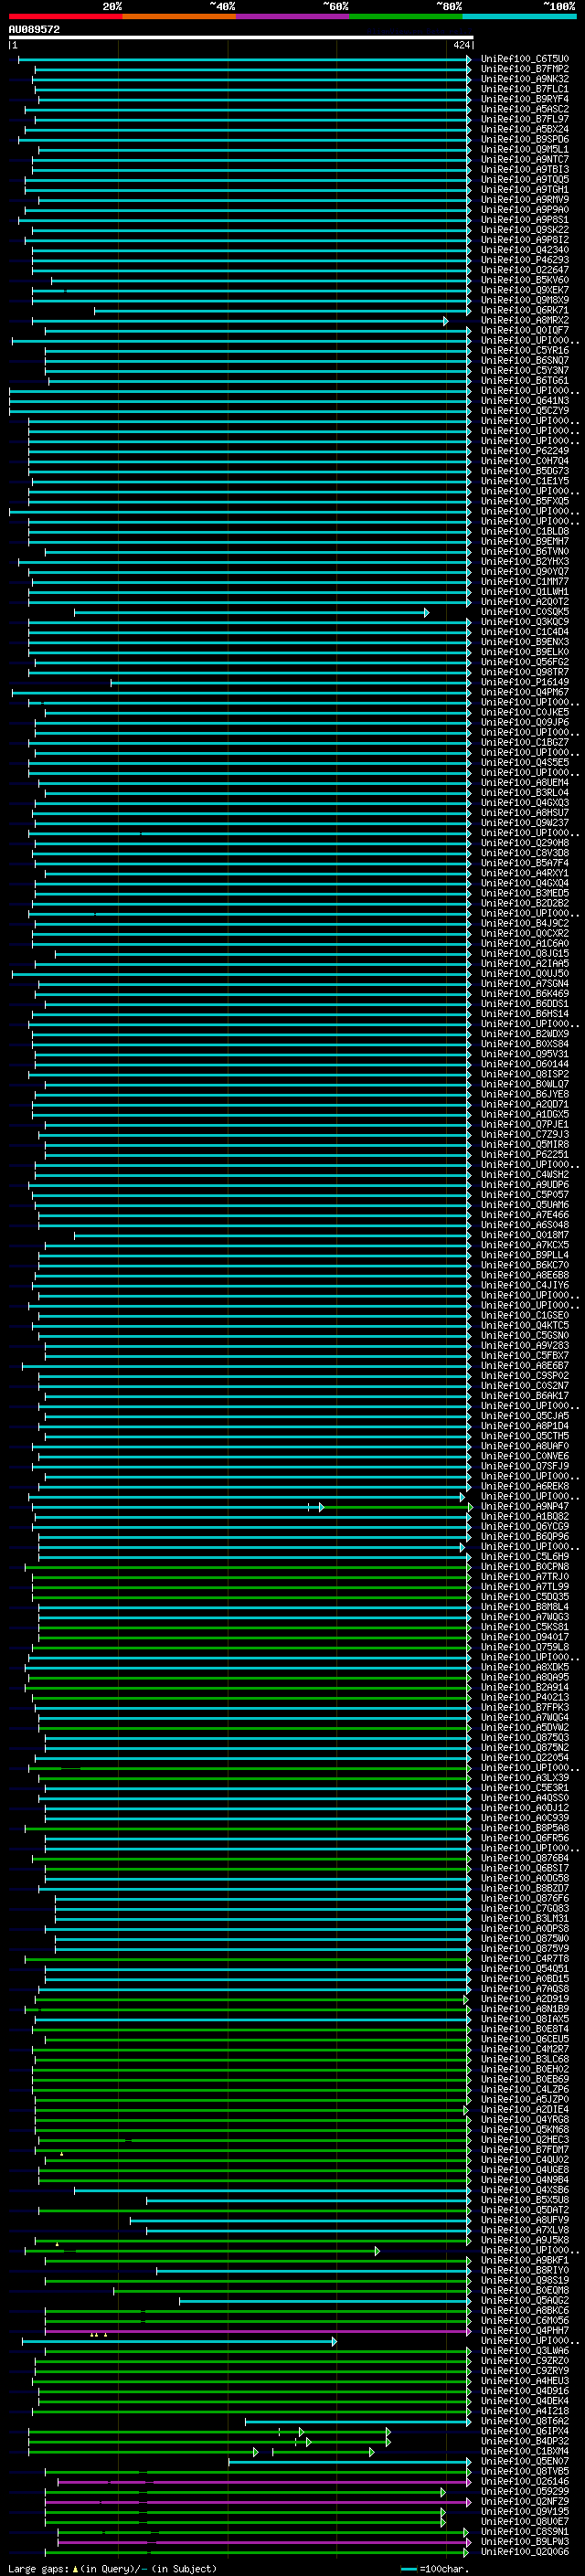Image resolution: width=585 pixels, height=2576 pixels.
Task: Click the purple ~60% identity legend segment
Action: point(292,16)
